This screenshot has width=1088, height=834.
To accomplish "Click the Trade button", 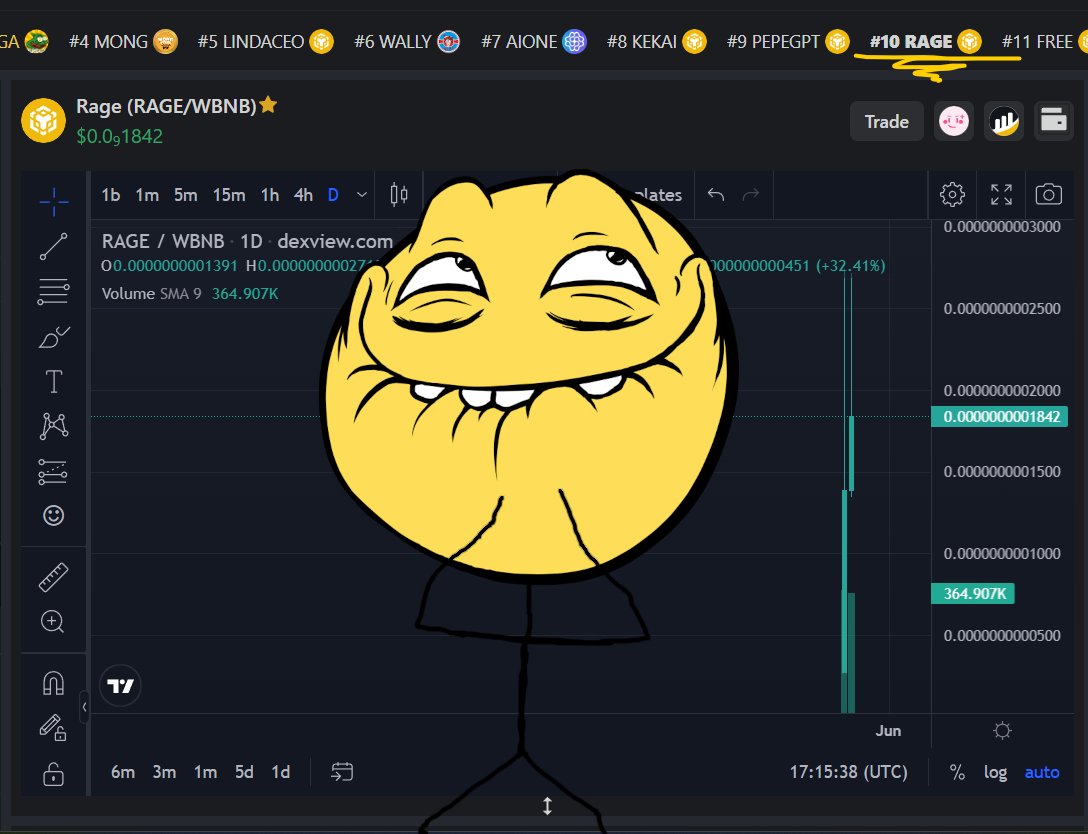I will coord(886,121).
